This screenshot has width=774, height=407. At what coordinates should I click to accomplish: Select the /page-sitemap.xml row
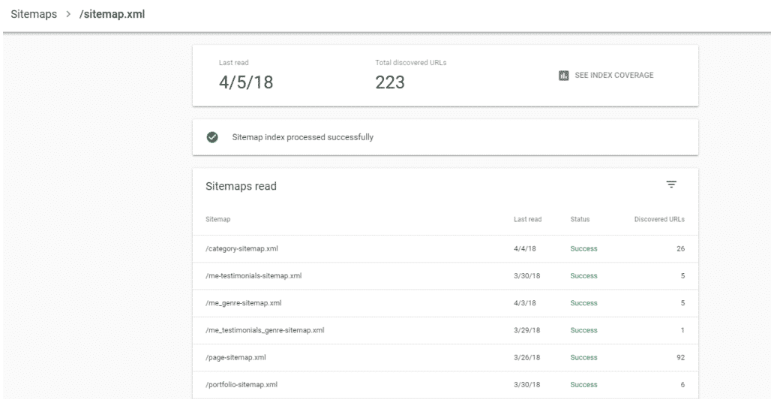coord(445,357)
